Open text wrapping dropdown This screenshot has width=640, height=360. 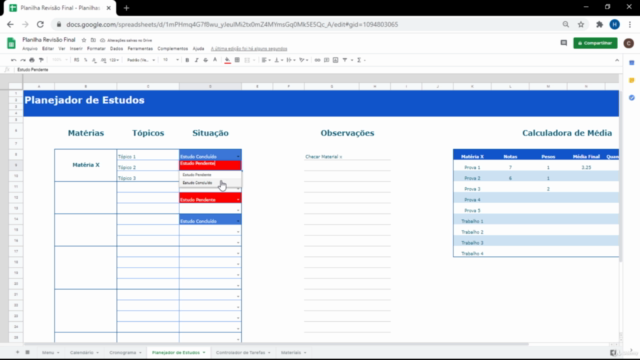coord(291,60)
